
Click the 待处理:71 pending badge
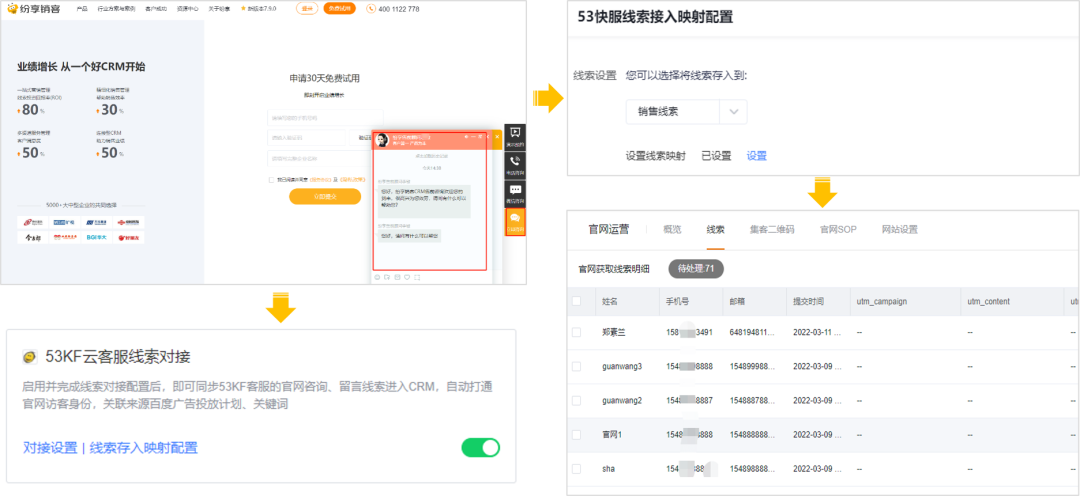[x=696, y=268]
